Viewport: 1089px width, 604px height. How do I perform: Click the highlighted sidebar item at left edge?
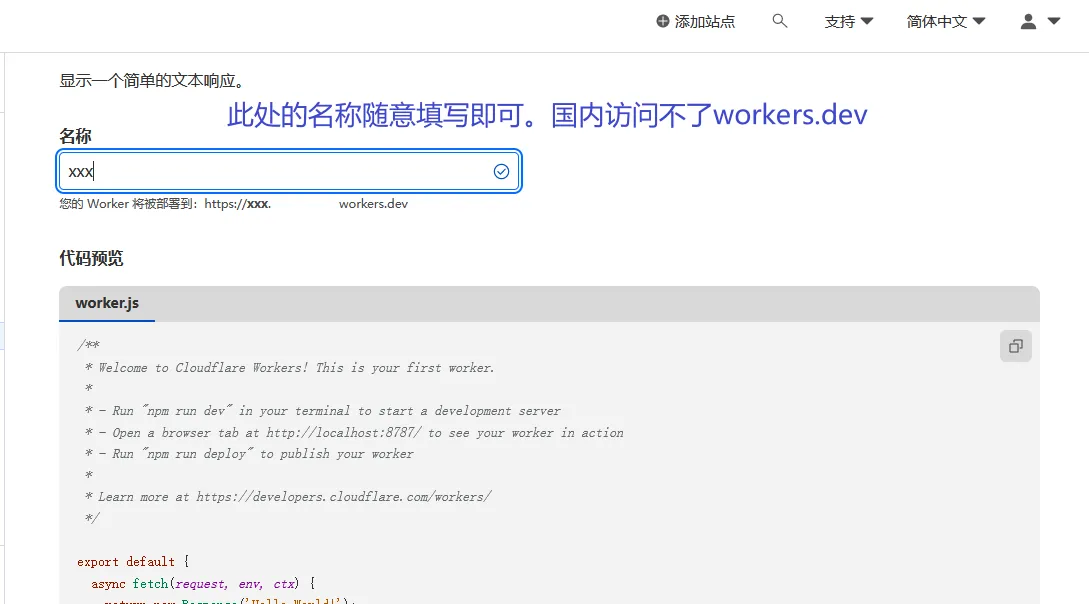pyautogui.click(x=3, y=336)
